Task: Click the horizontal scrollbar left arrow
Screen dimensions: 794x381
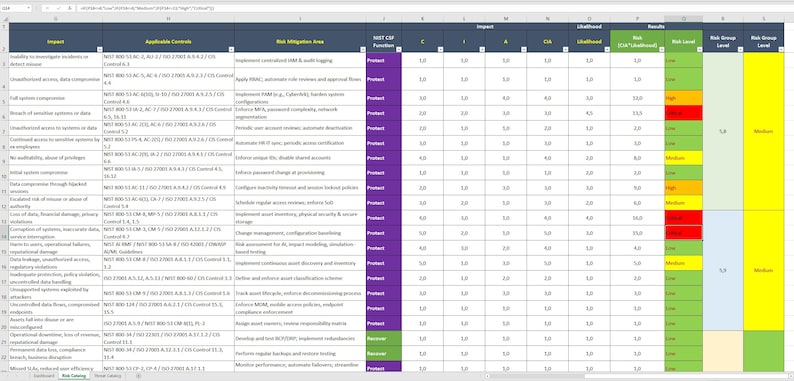Action: click(x=487, y=376)
